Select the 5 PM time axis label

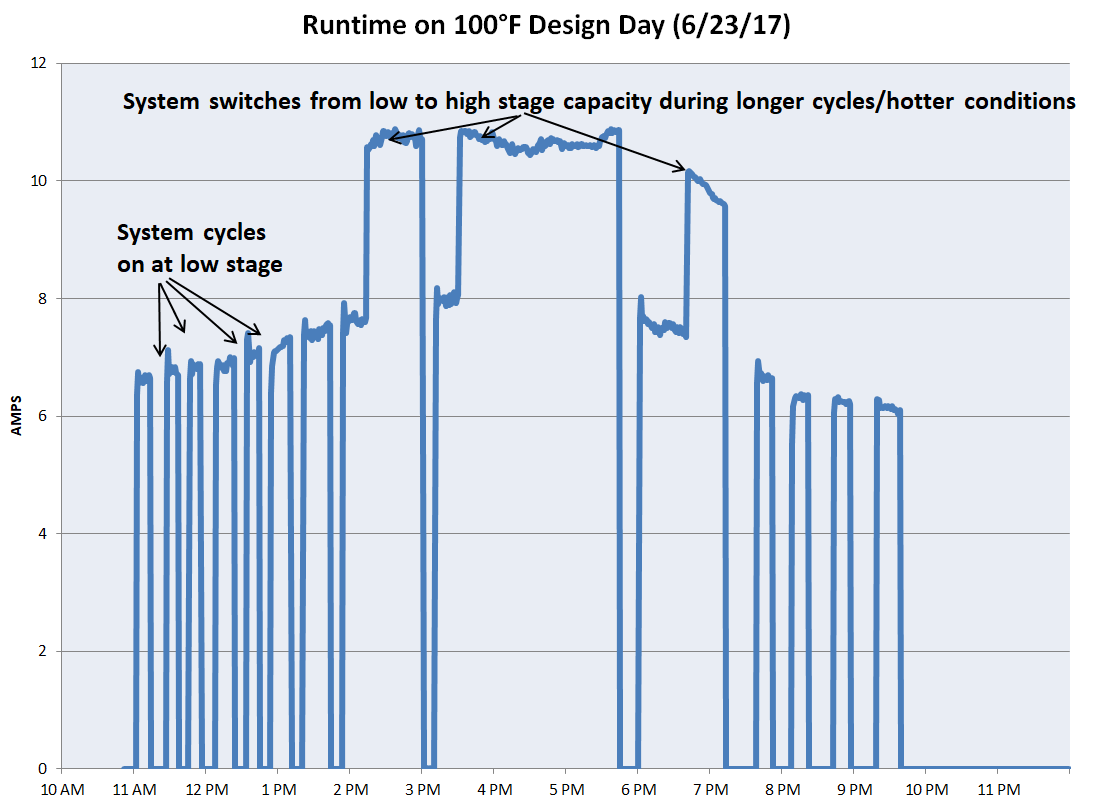pos(565,789)
